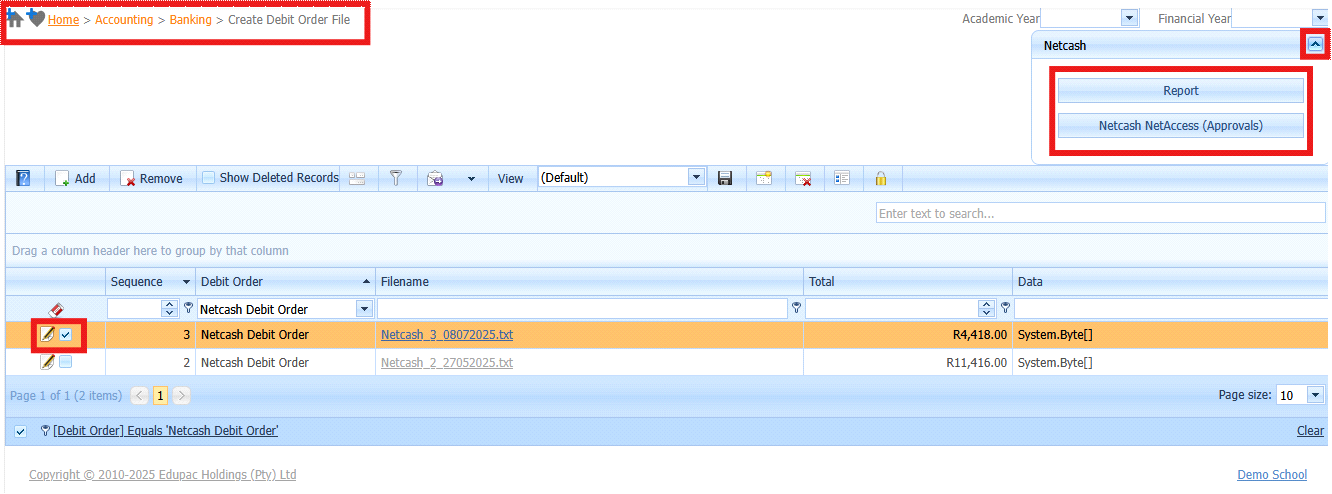Open Accounting breadcrumb item

tap(124, 19)
